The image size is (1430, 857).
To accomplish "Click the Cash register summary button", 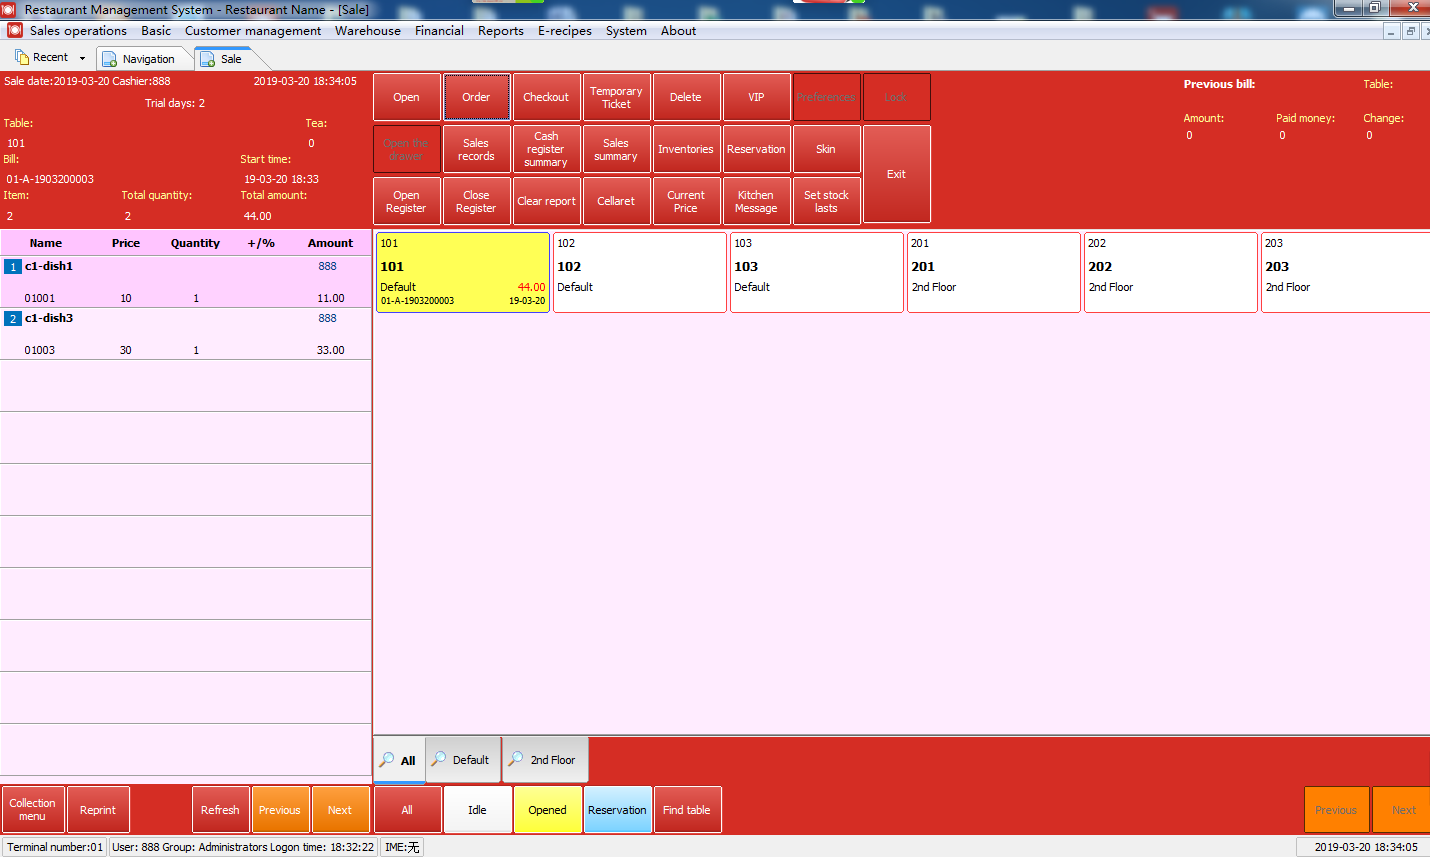I will click(x=546, y=149).
